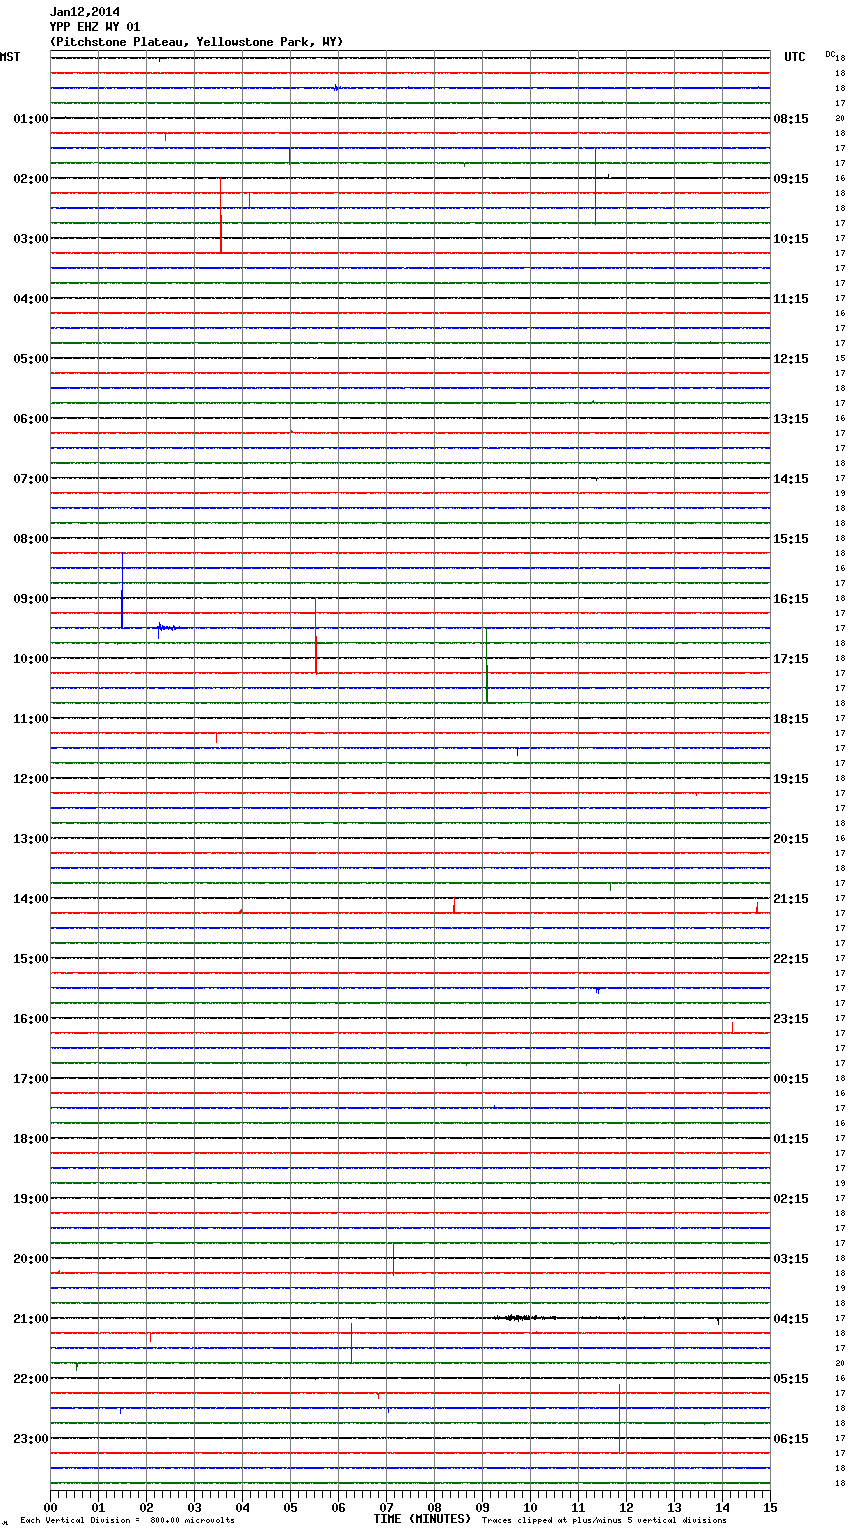Screen dimensions: 850x1534
Task: Click the Pitchstone Plateau, Yellowstone Park location title
Action: pyautogui.click(x=196, y=42)
